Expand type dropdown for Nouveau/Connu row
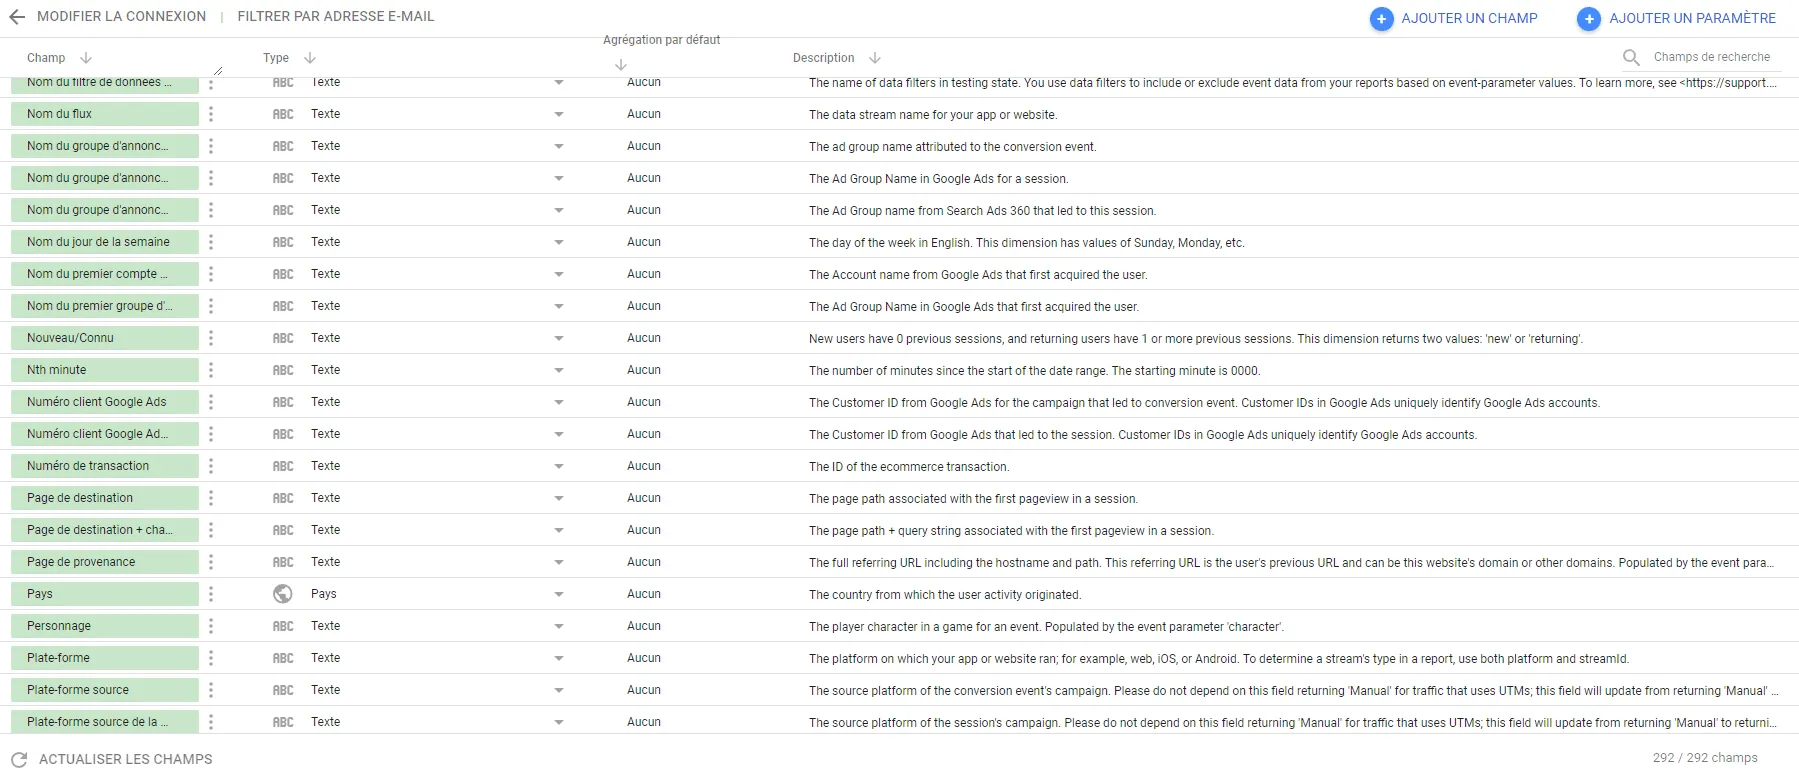 click(559, 338)
